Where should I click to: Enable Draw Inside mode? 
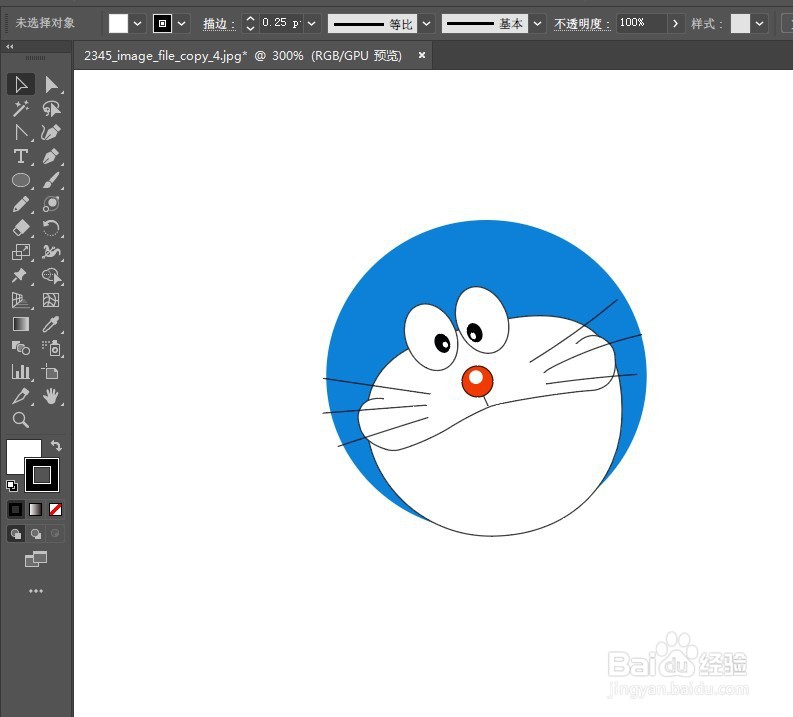coord(55,533)
